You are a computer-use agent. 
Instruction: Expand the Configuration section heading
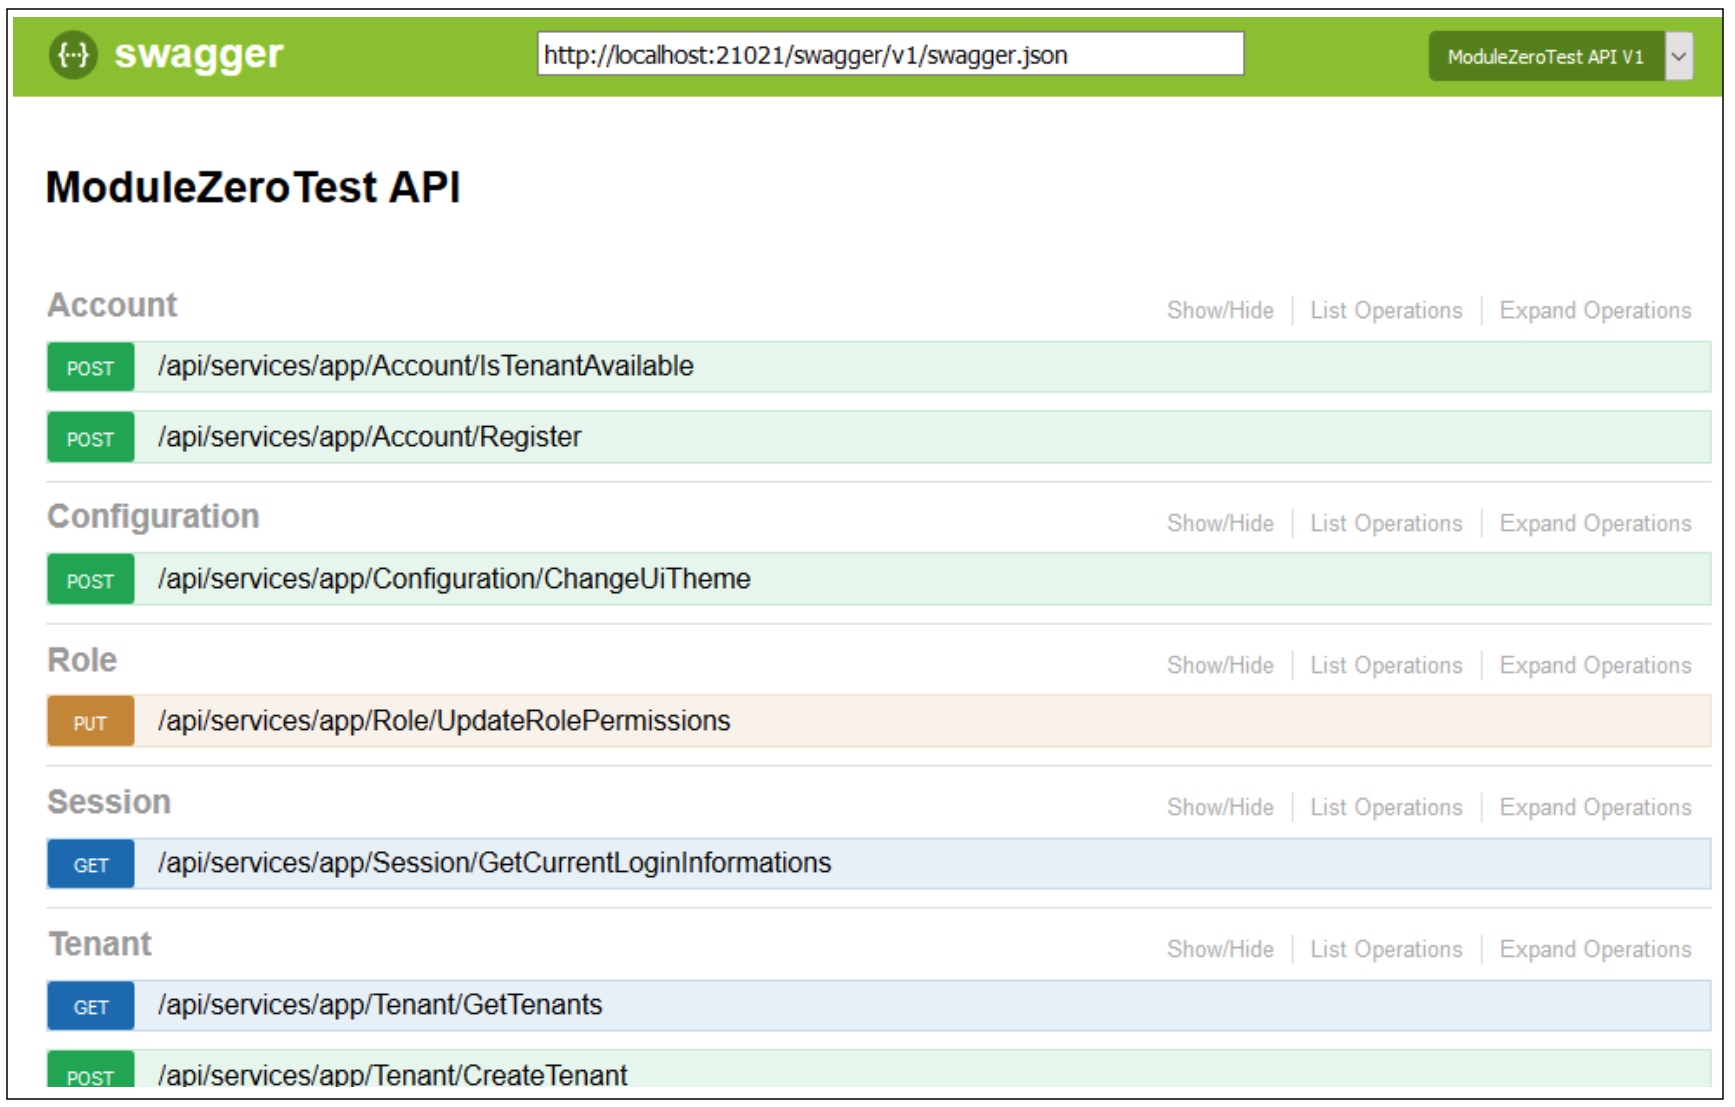pyautogui.click(x=153, y=516)
